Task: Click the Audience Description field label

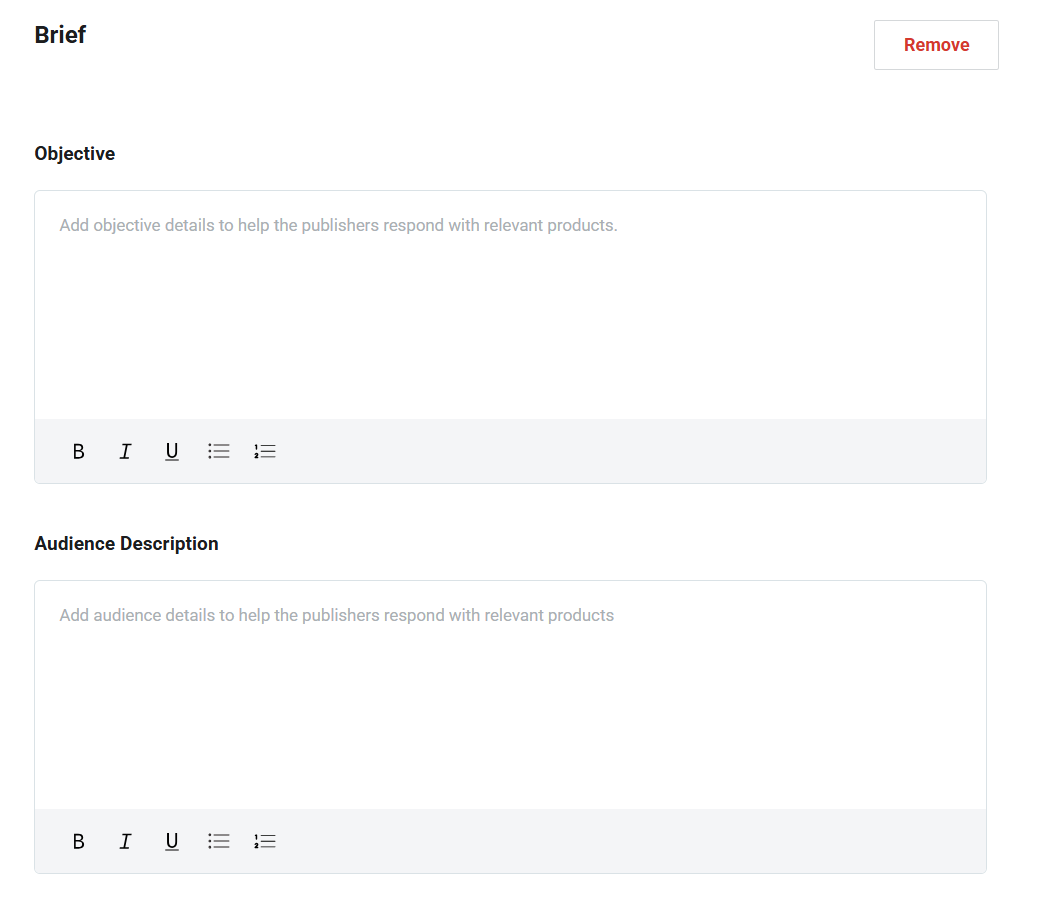Action: click(x=126, y=544)
